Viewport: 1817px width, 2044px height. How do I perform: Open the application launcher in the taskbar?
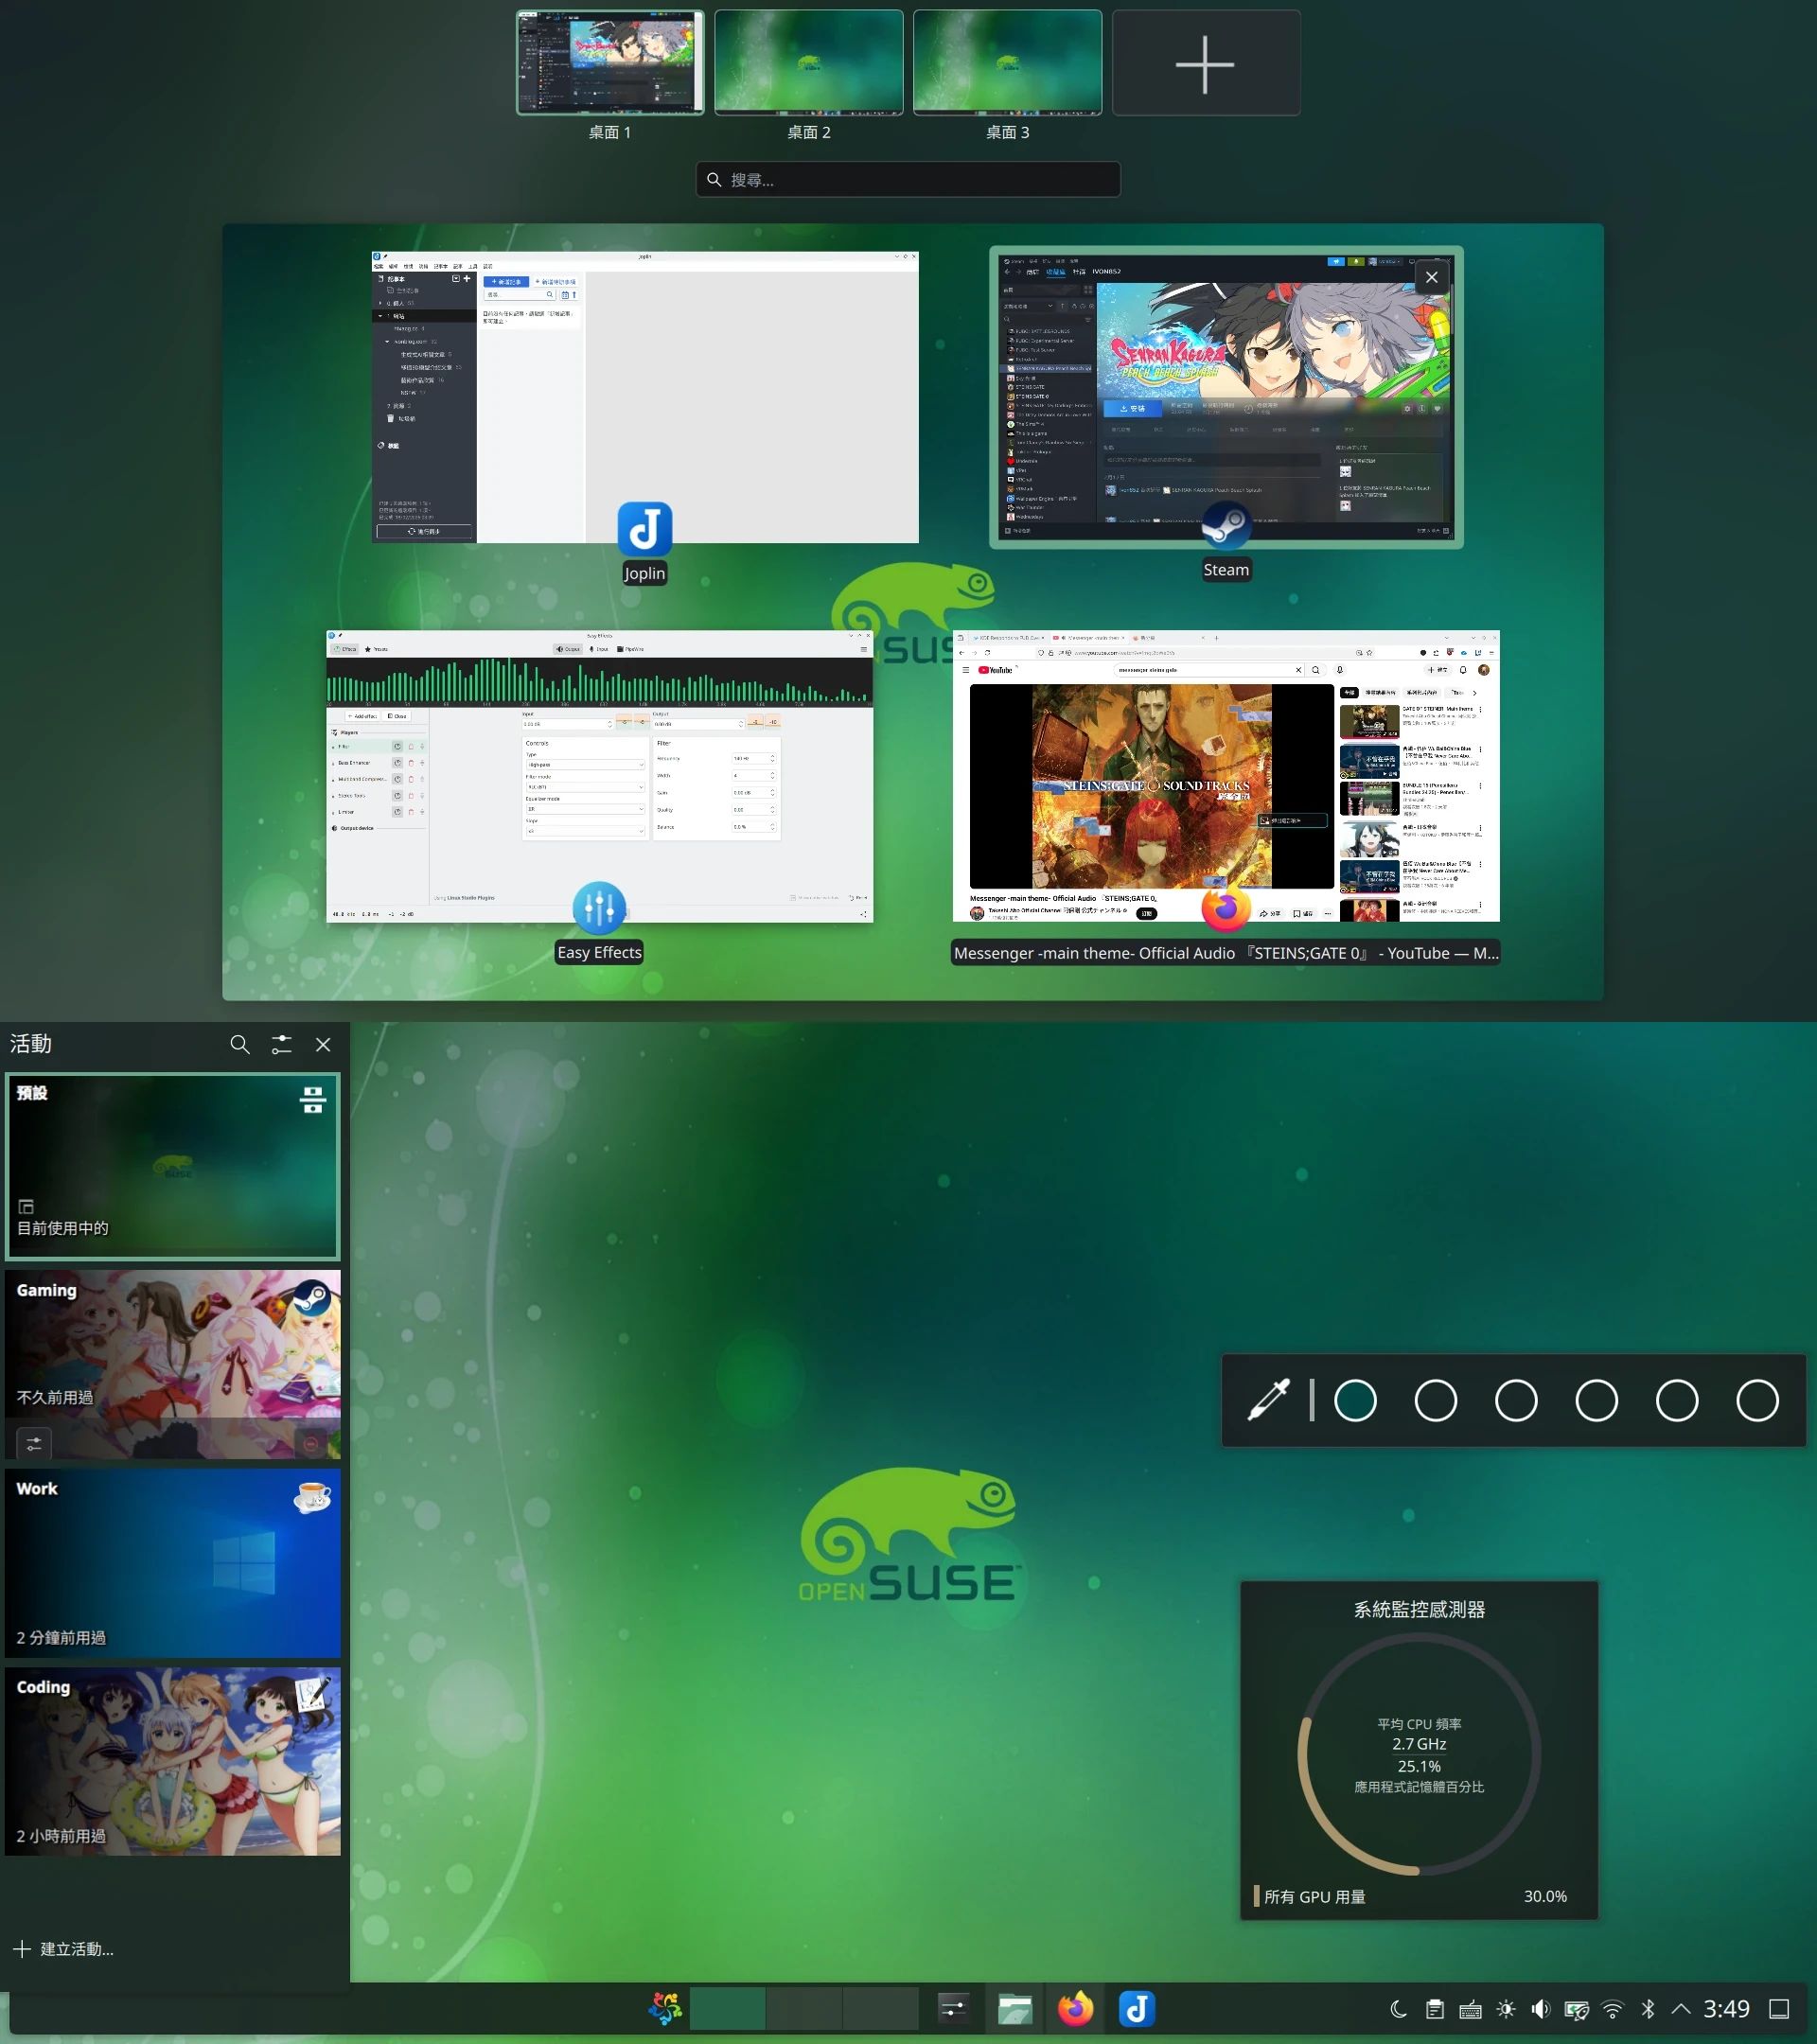pyautogui.click(x=664, y=2009)
